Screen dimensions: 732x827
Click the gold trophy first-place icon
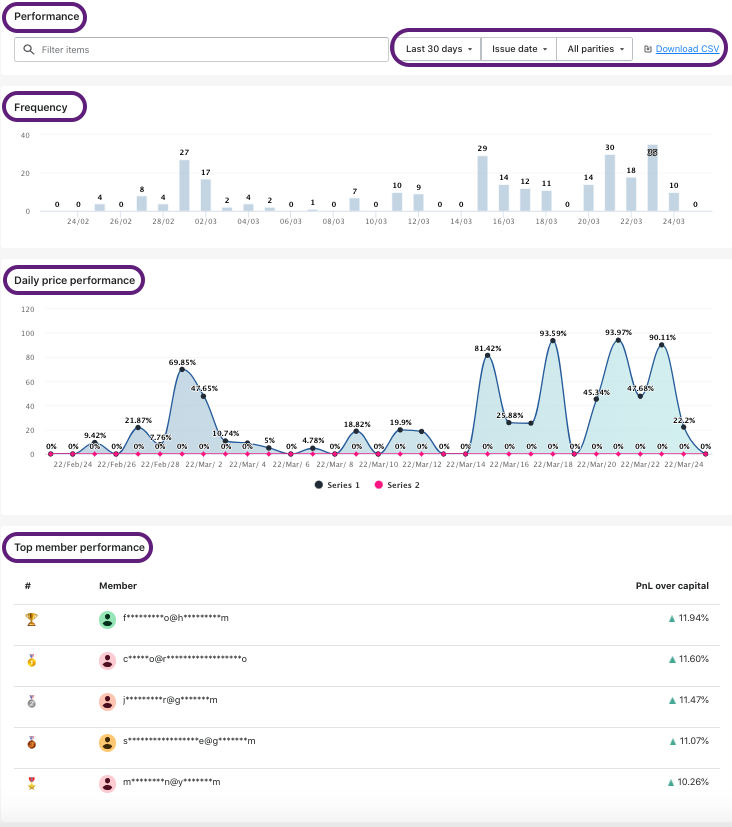pos(31,619)
